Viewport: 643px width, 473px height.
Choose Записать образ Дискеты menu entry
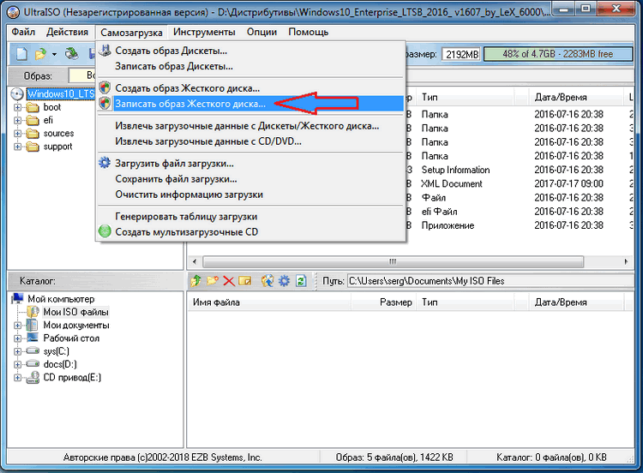coord(251,66)
